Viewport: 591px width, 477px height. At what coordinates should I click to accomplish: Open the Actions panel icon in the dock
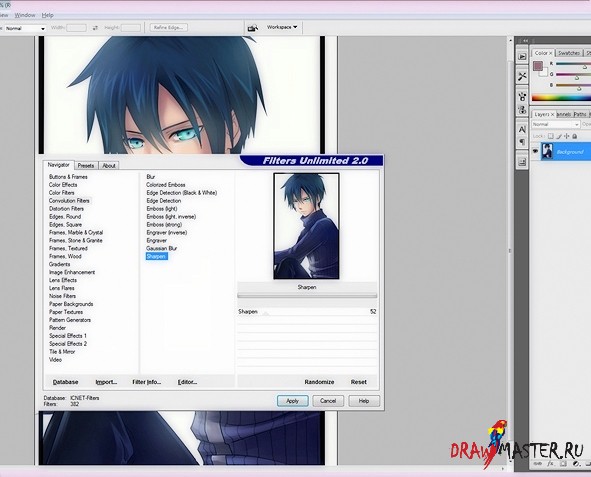coord(522,57)
